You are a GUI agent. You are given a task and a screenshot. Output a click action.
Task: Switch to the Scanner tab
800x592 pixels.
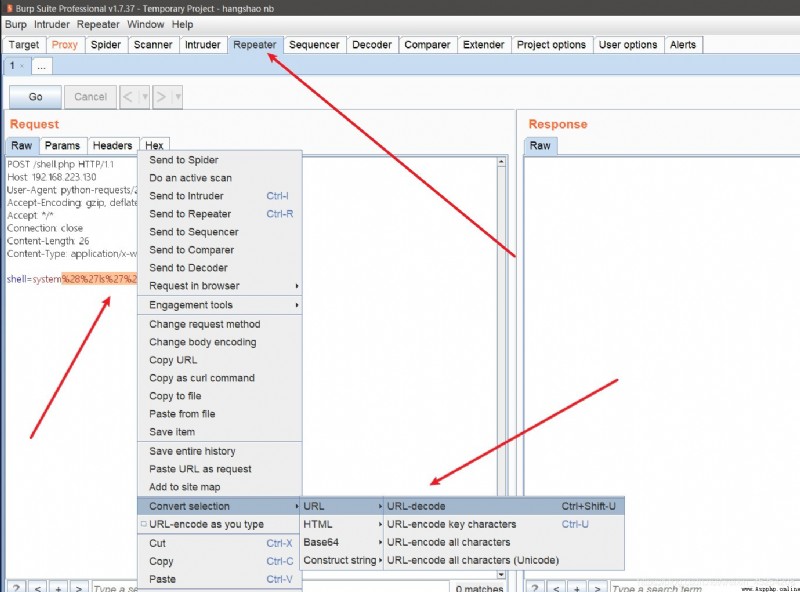153,45
